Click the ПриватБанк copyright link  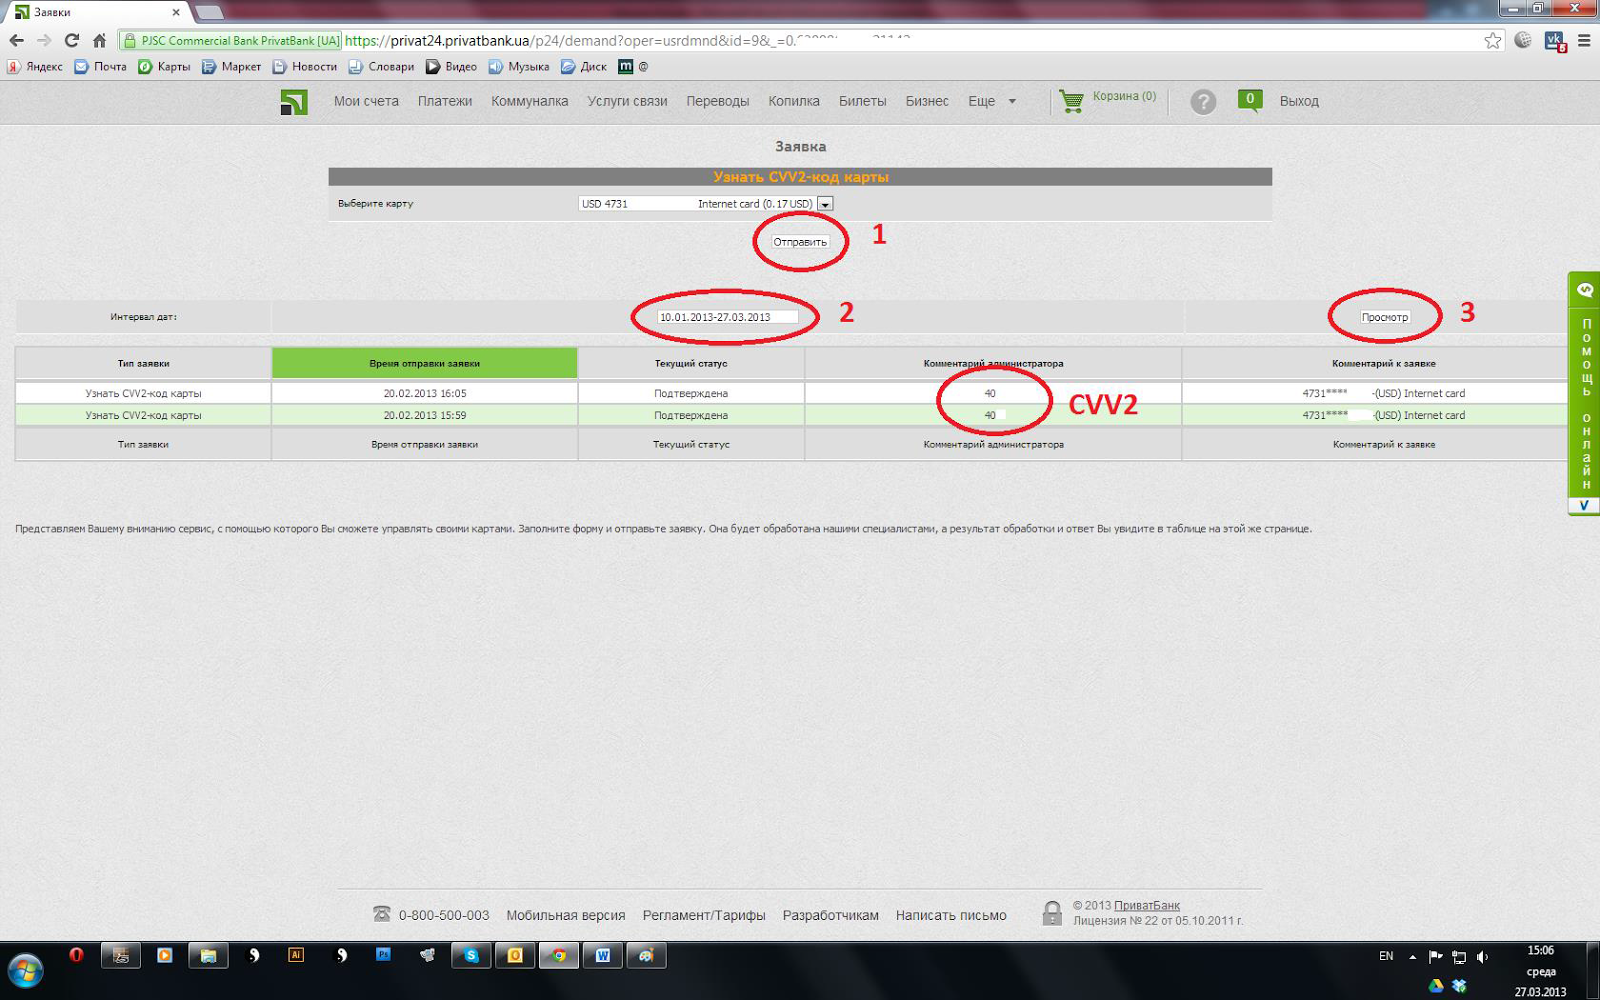1147,906
